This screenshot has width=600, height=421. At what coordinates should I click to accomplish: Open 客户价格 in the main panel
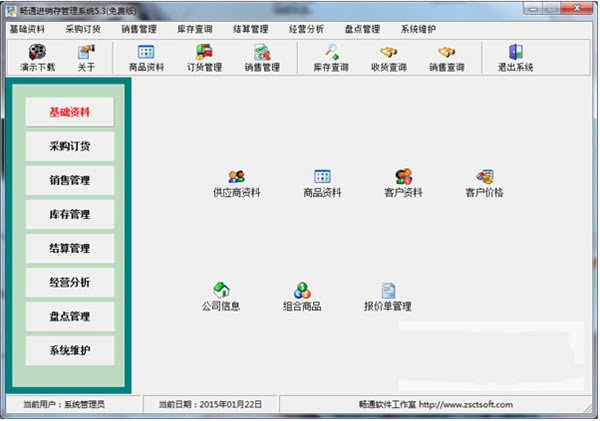click(x=484, y=184)
